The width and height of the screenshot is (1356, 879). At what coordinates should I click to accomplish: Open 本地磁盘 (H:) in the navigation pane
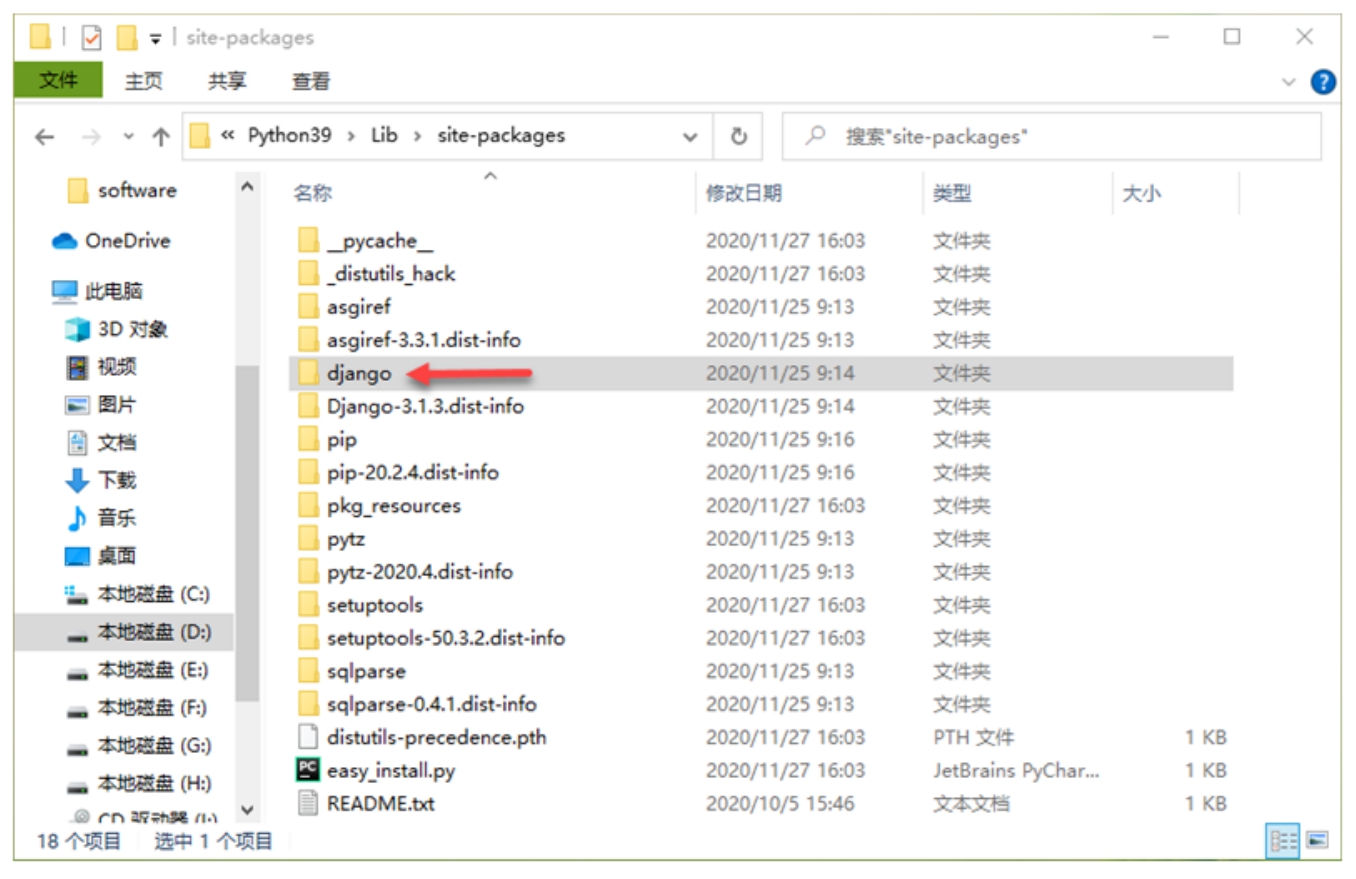click(137, 783)
